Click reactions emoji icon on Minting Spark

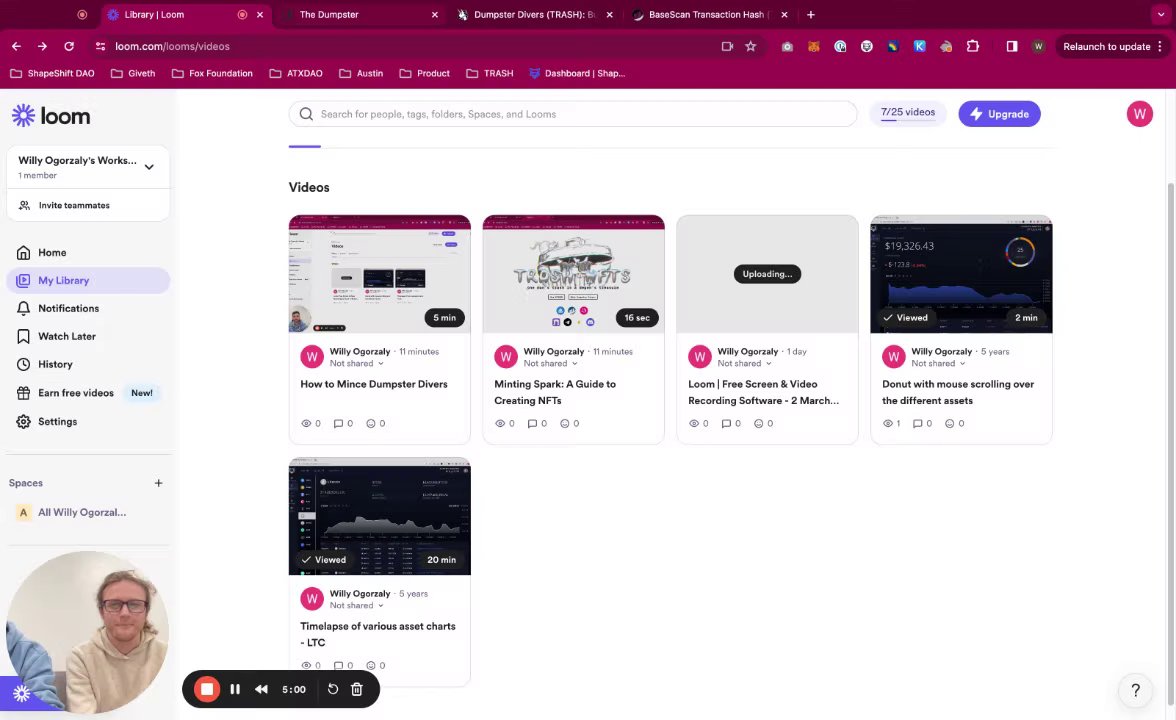point(565,424)
